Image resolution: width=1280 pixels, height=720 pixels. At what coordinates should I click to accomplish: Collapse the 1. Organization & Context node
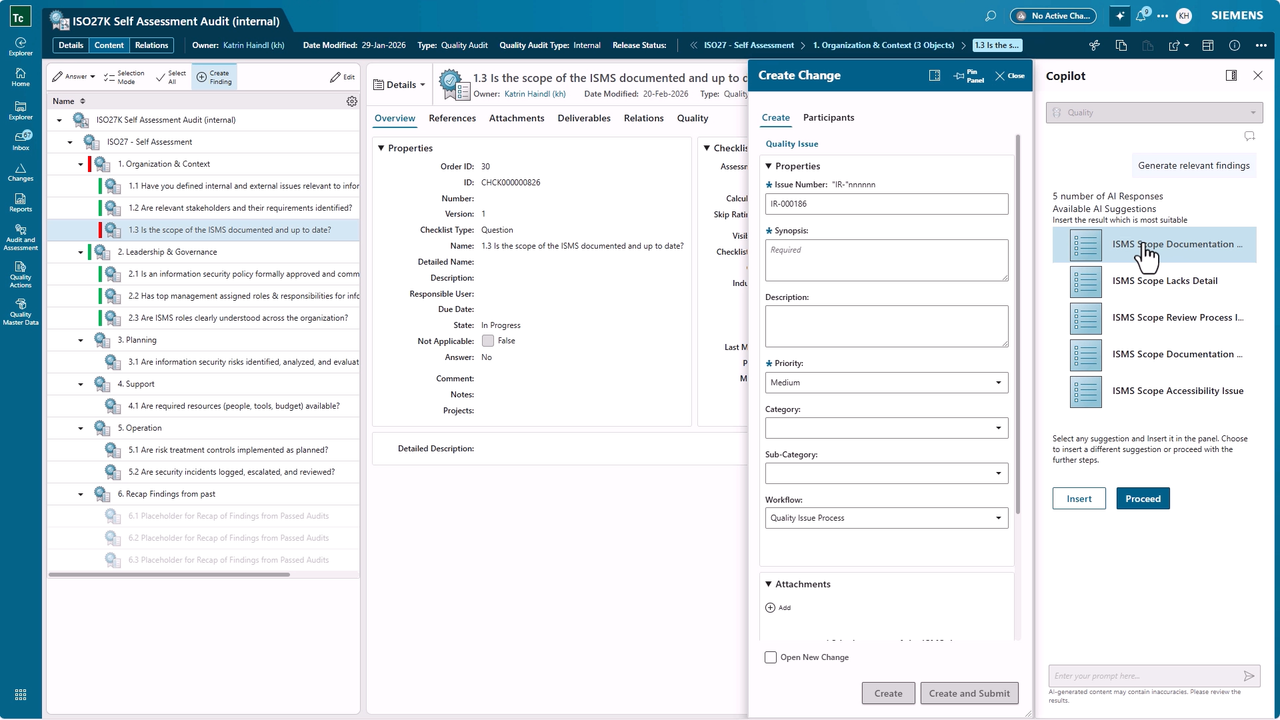point(81,164)
